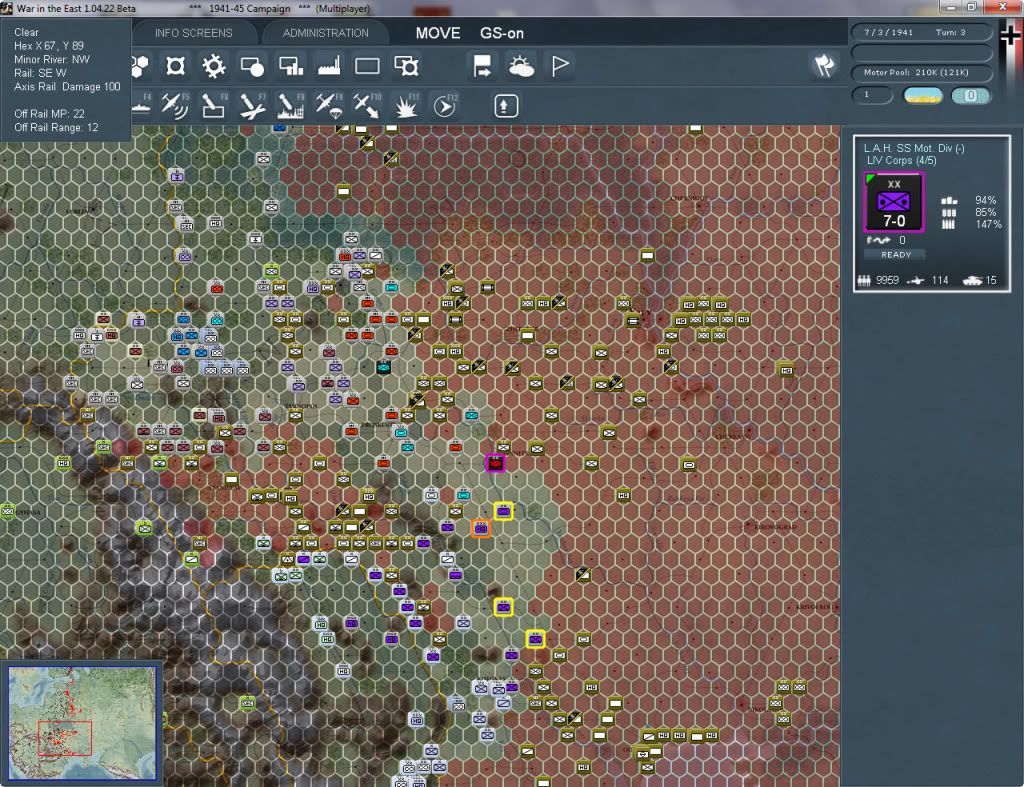The height and width of the screenshot is (787, 1024).
Task: Click the rectangles-with-target toolbar icon
Action: (406, 66)
